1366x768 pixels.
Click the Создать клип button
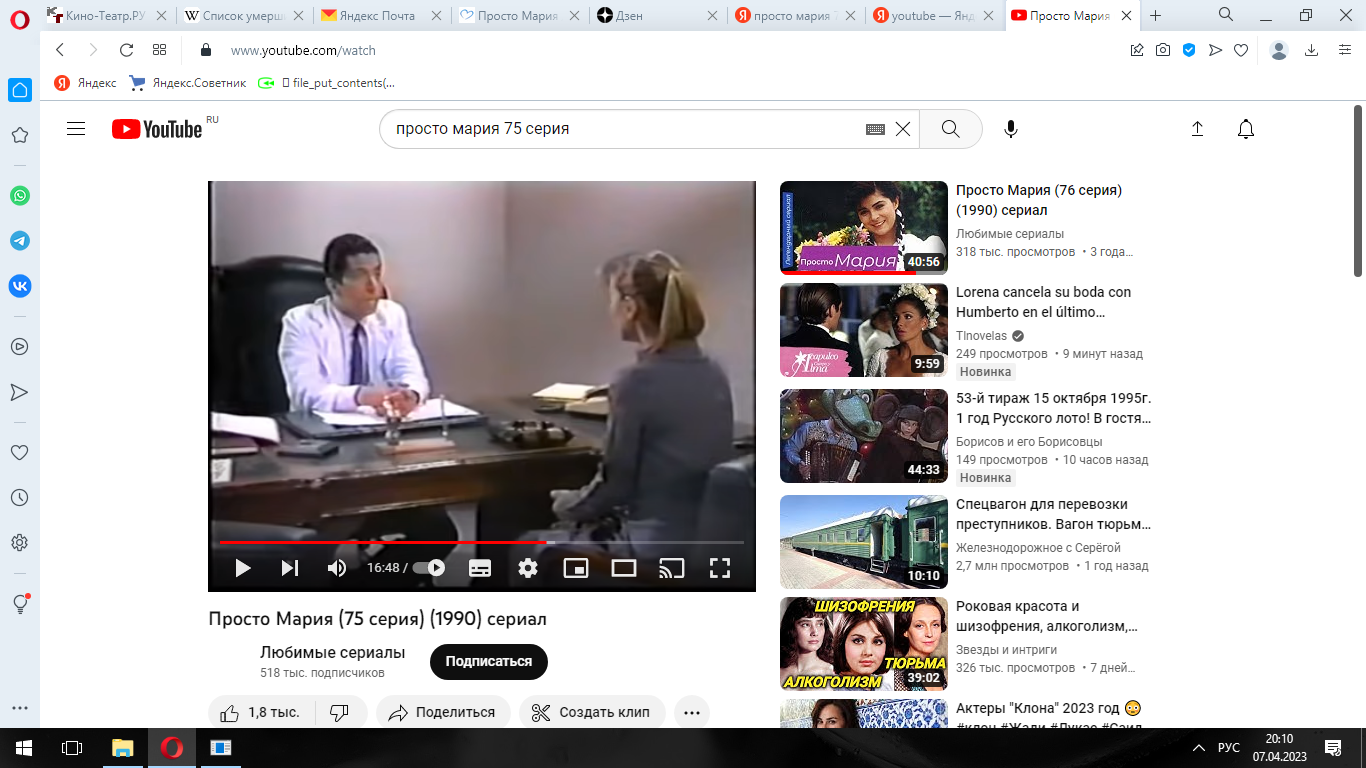coord(592,712)
